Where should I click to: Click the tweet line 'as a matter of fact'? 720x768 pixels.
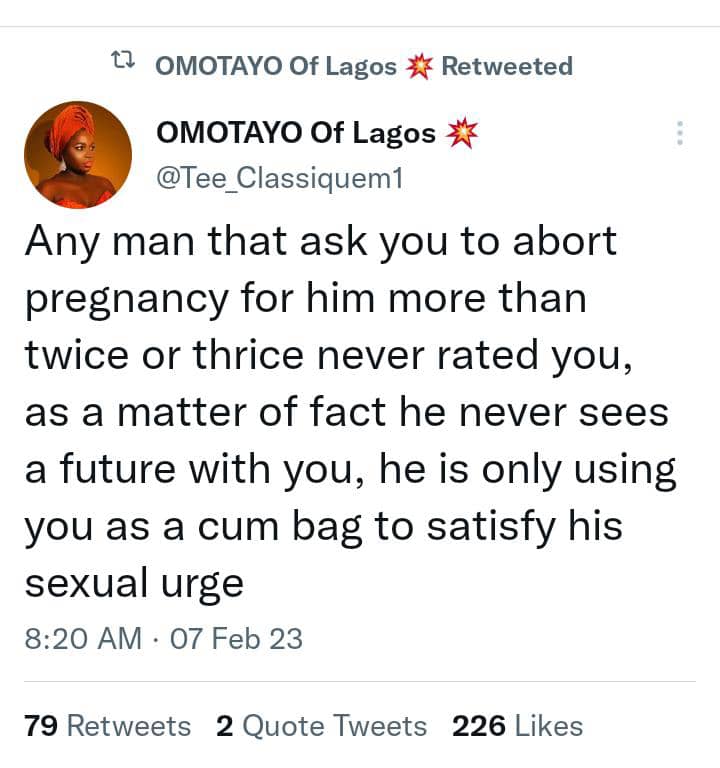point(346,412)
